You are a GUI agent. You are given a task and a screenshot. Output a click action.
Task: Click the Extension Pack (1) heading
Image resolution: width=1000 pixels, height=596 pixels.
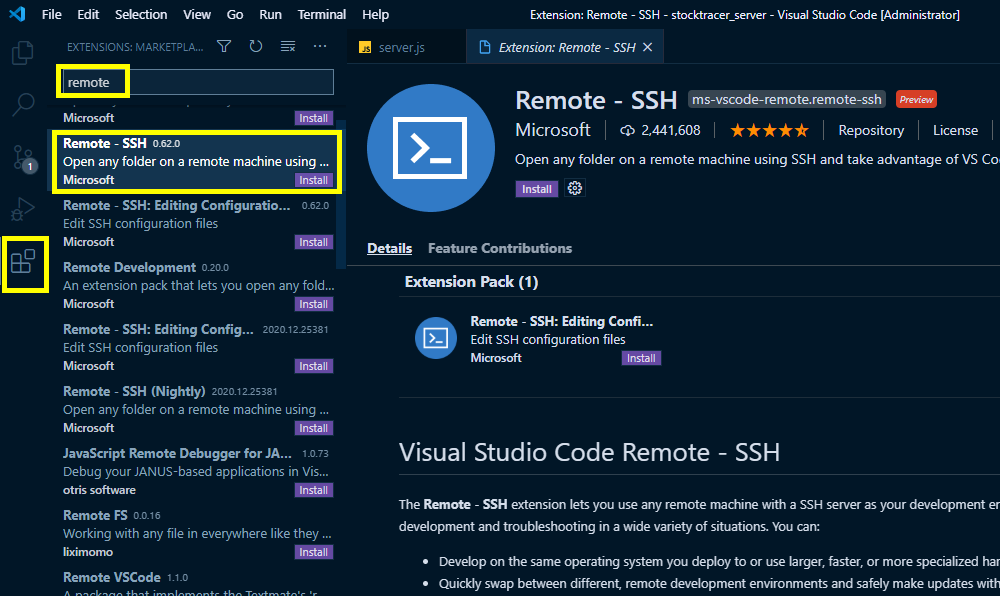click(471, 282)
